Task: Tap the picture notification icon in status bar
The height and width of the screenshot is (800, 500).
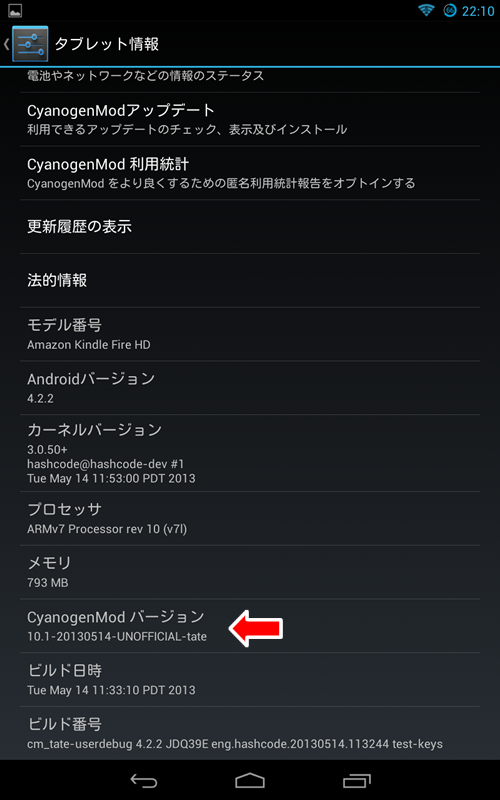Action: (x=14, y=10)
